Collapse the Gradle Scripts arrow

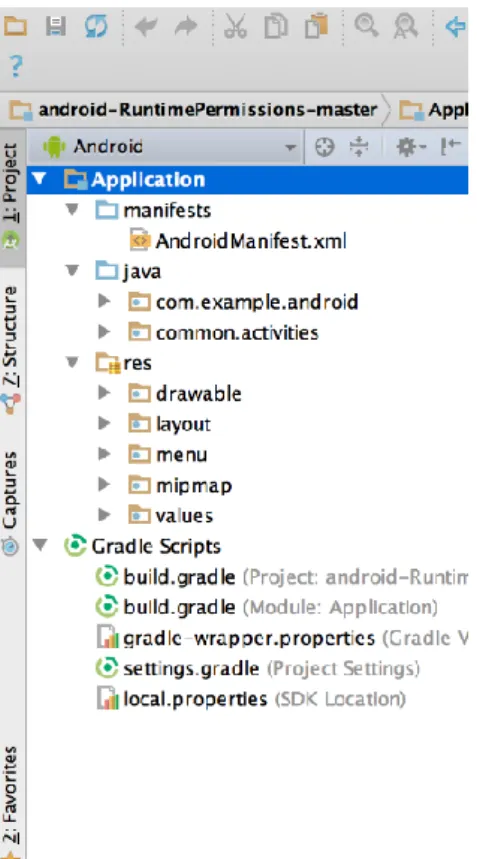(x=39, y=546)
